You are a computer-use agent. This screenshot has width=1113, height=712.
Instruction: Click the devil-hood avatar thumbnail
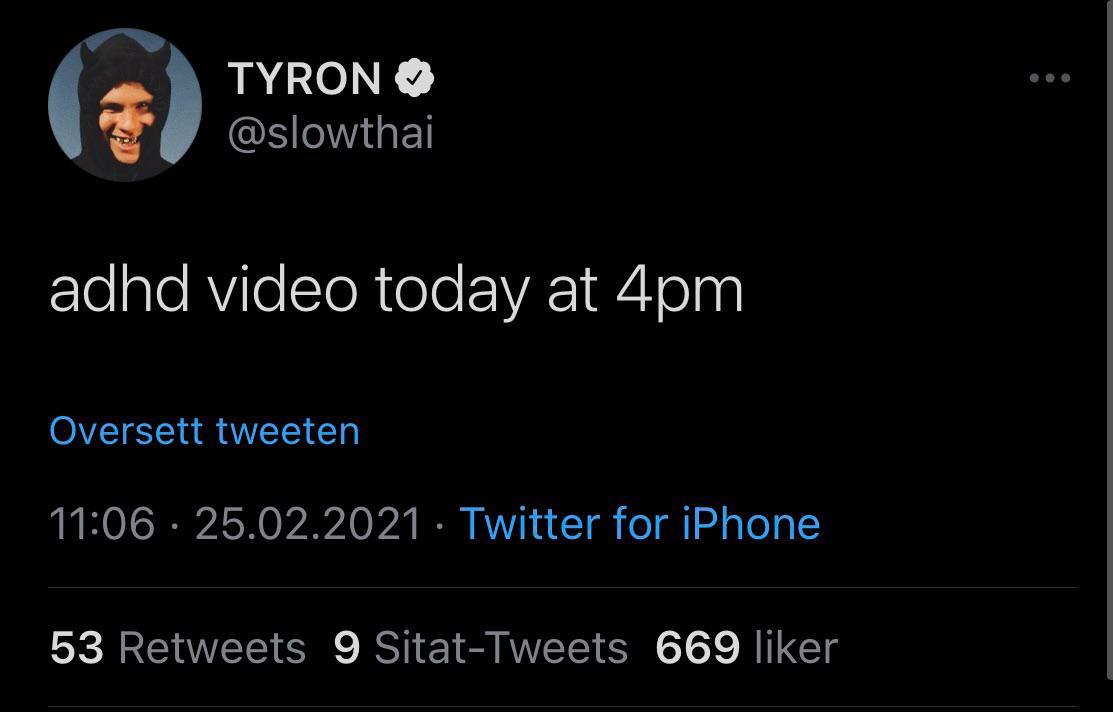(124, 104)
